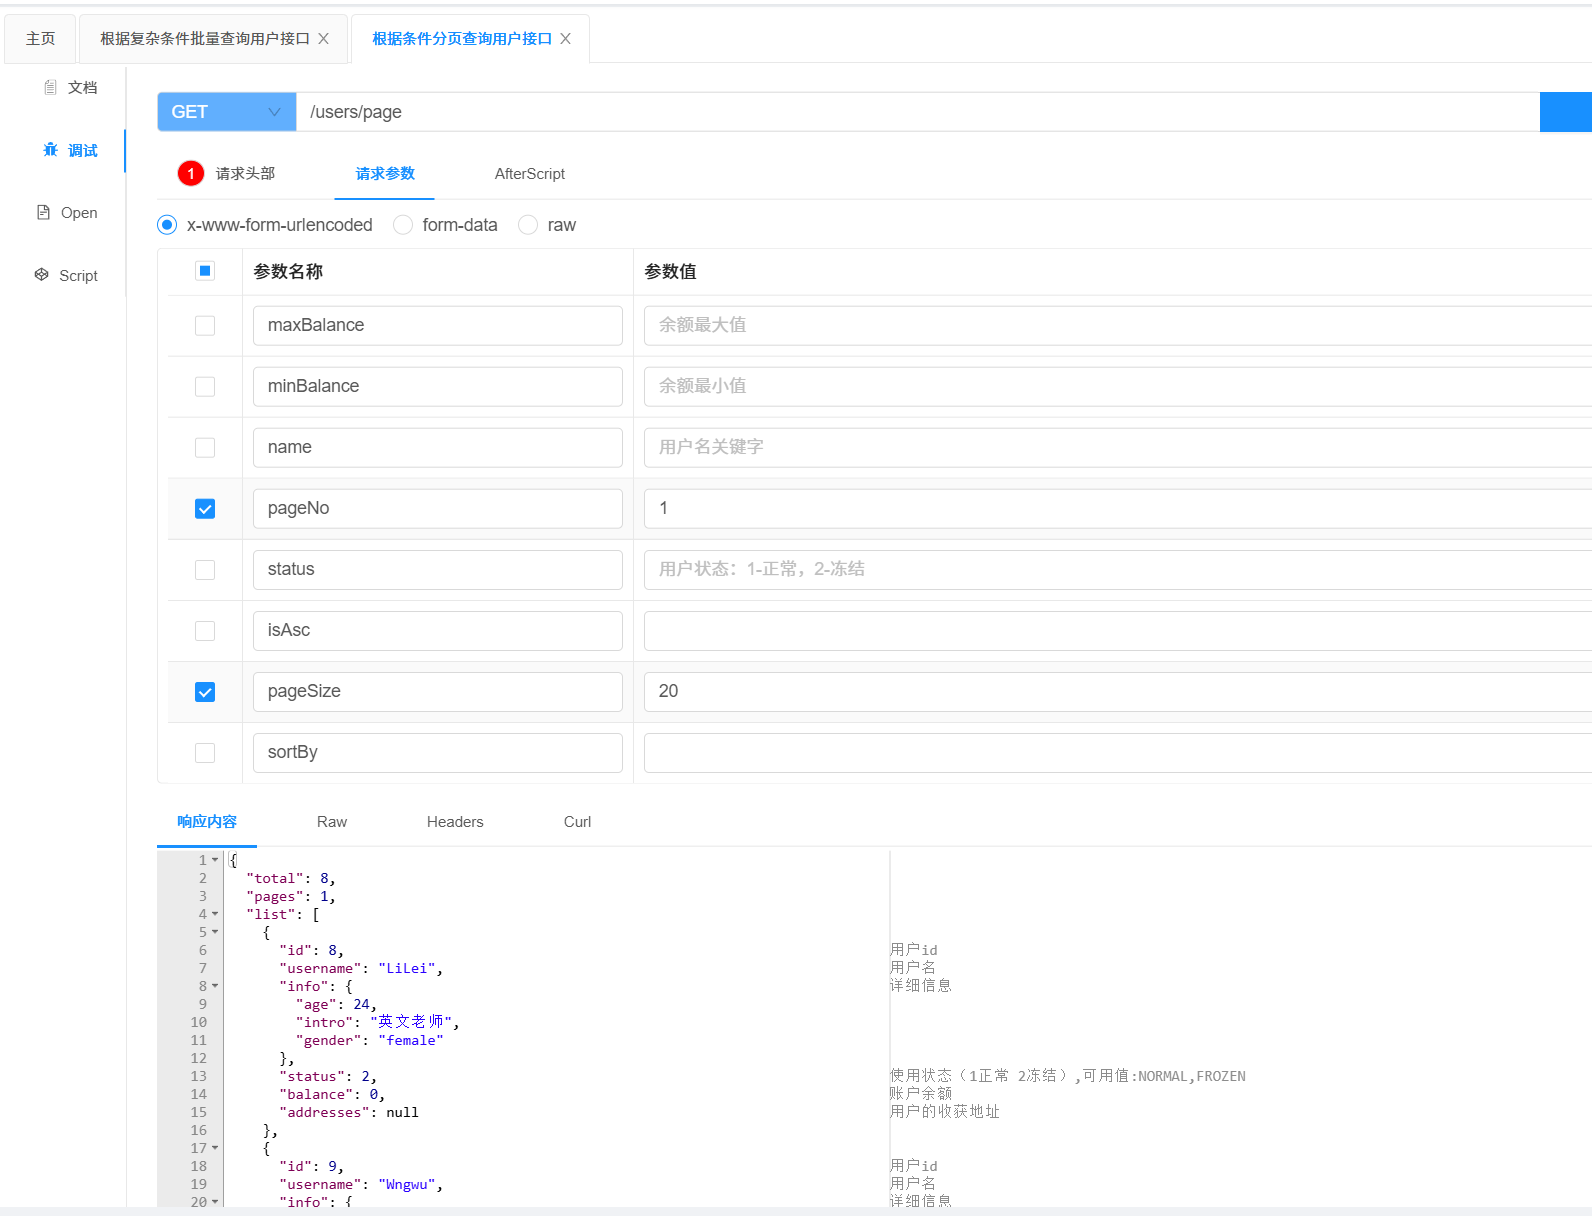Click the maxBalance name field
This screenshot has width=1592, height=1216.
438,325
